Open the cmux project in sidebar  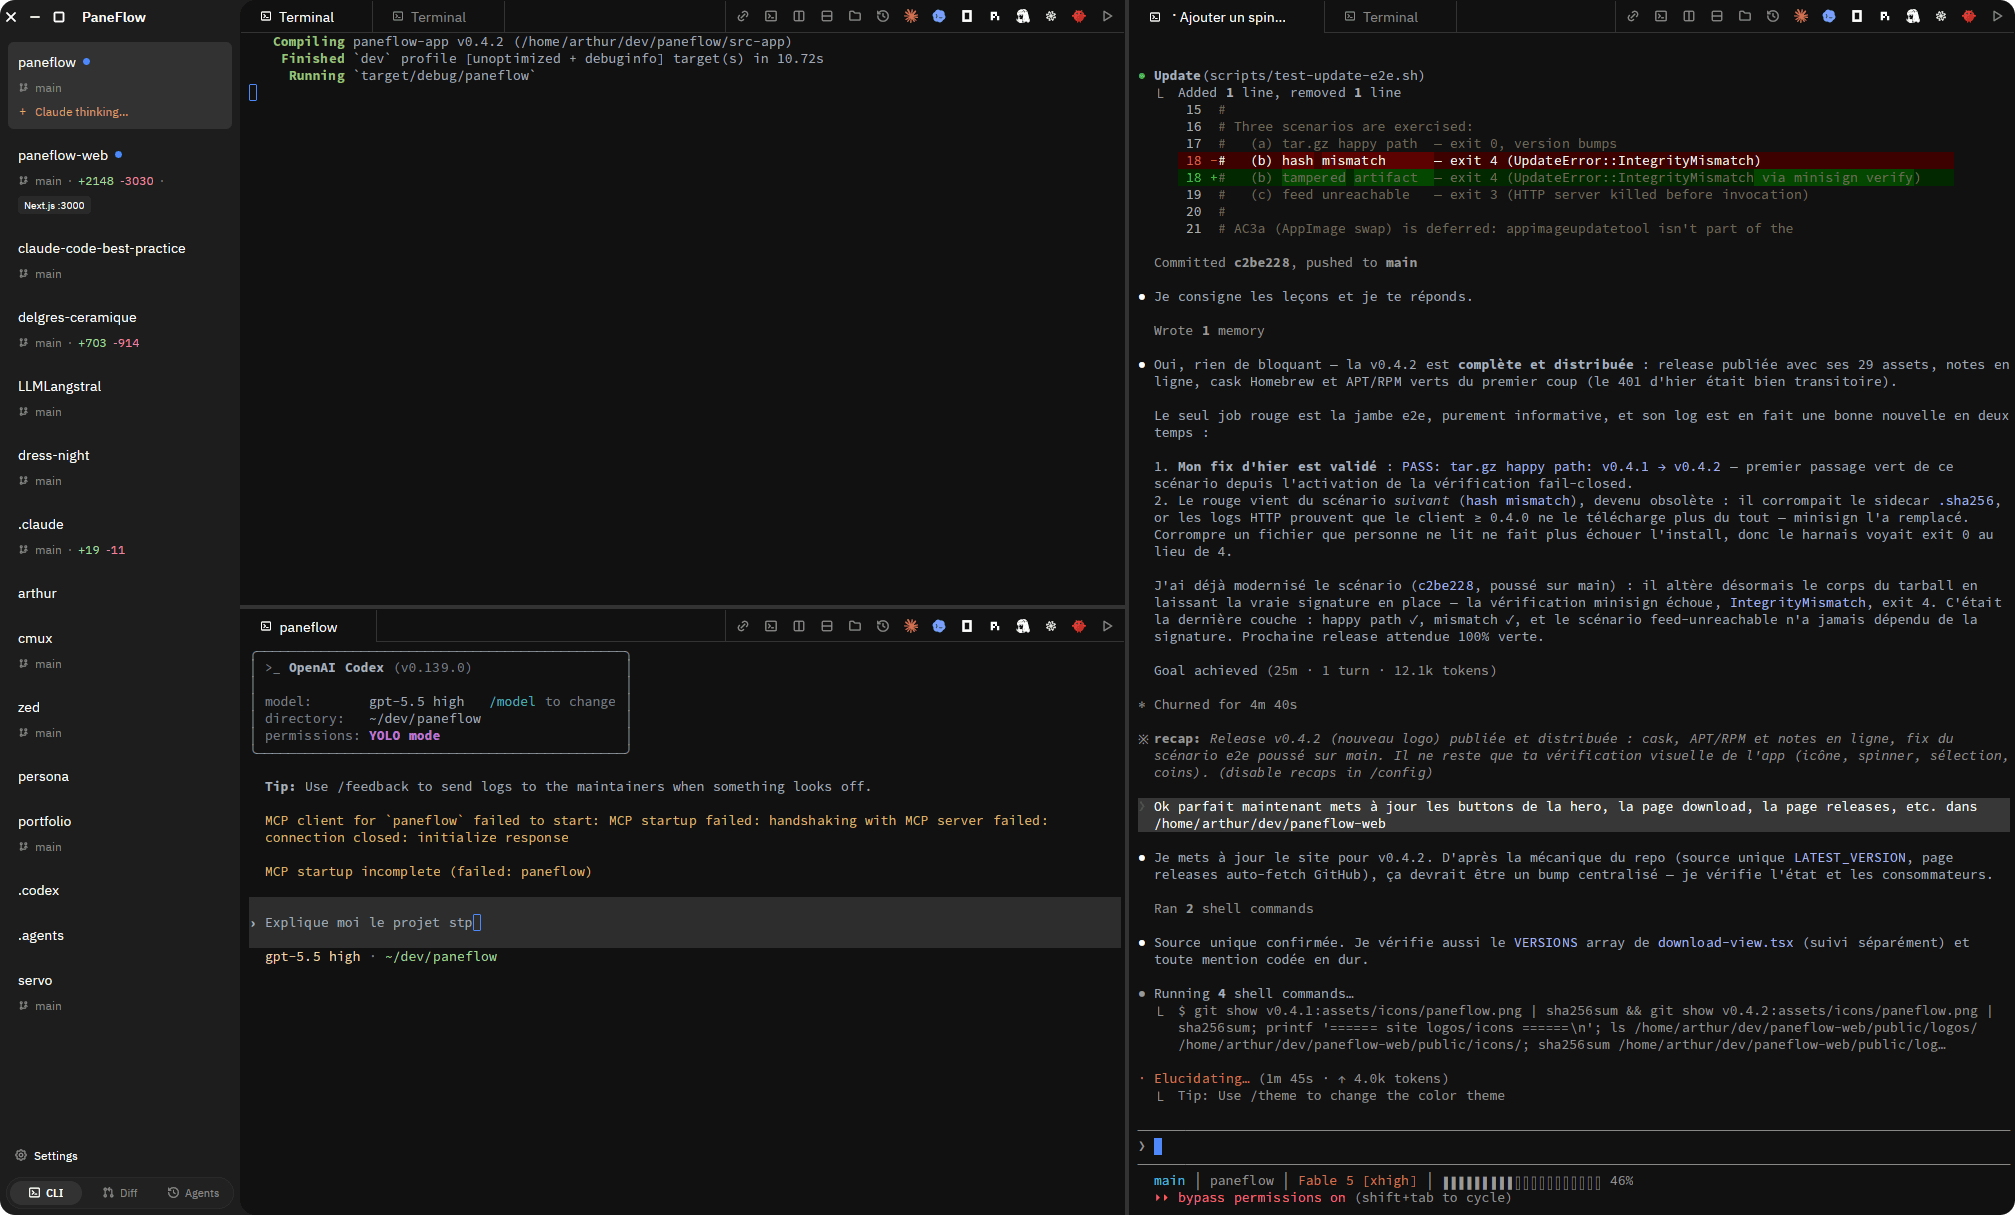tap(120, 650)
